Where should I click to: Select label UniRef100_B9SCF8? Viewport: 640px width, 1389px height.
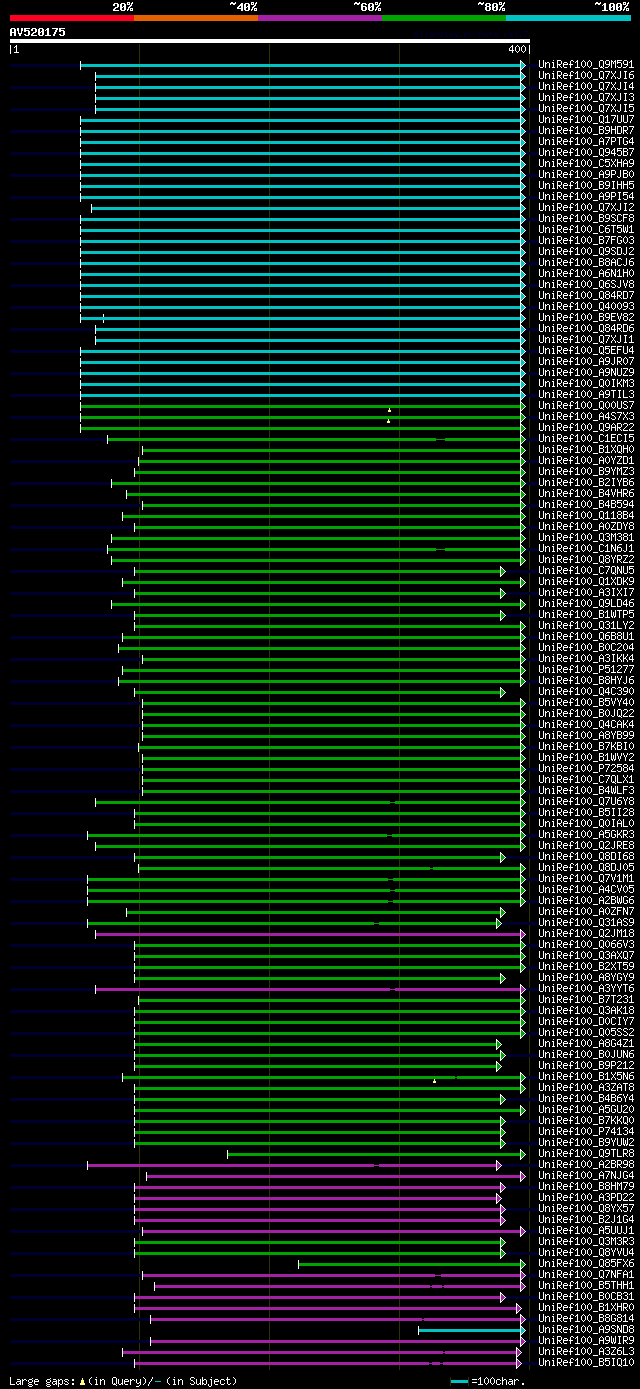point(586,218)
